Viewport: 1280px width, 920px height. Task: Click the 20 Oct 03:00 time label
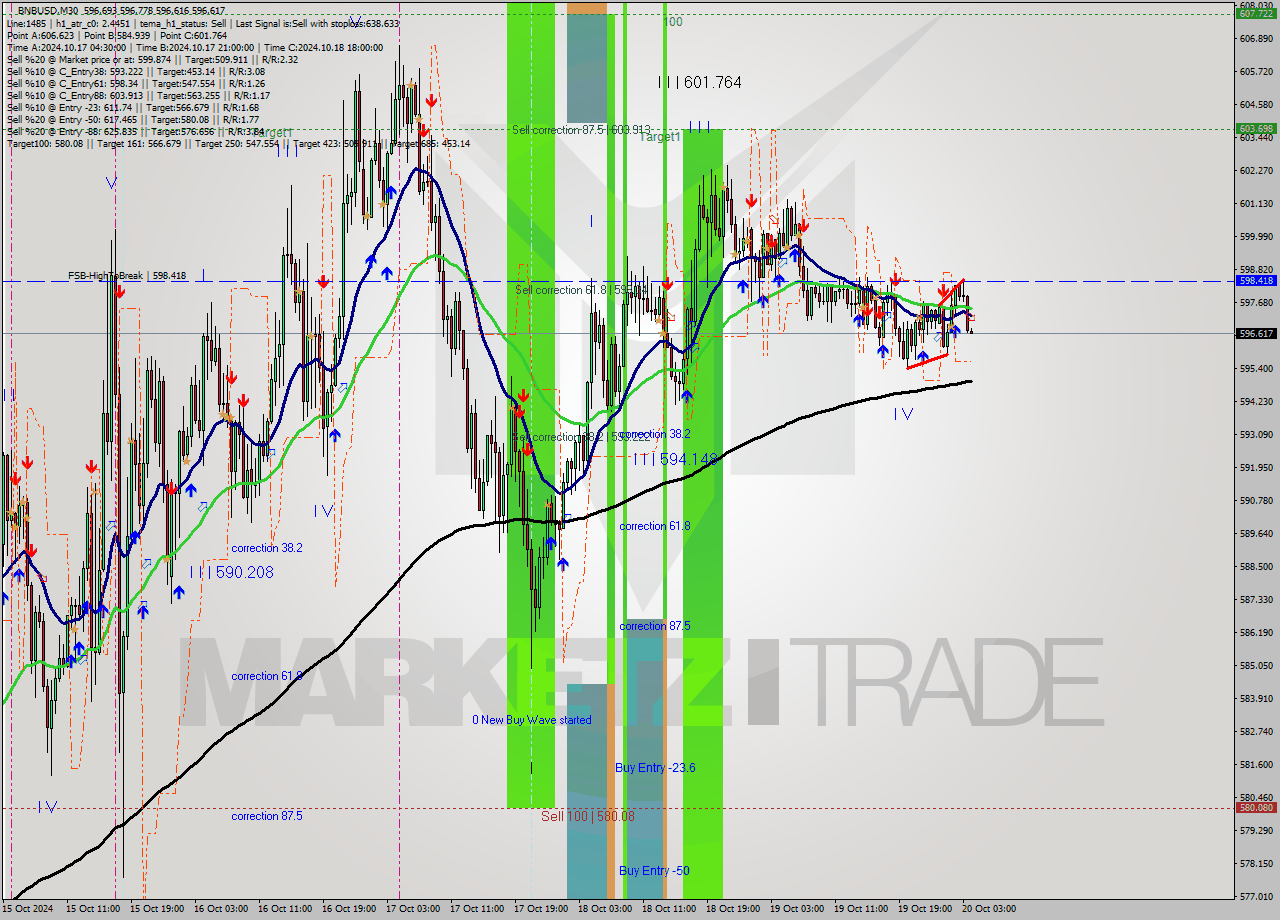point(990,909)
